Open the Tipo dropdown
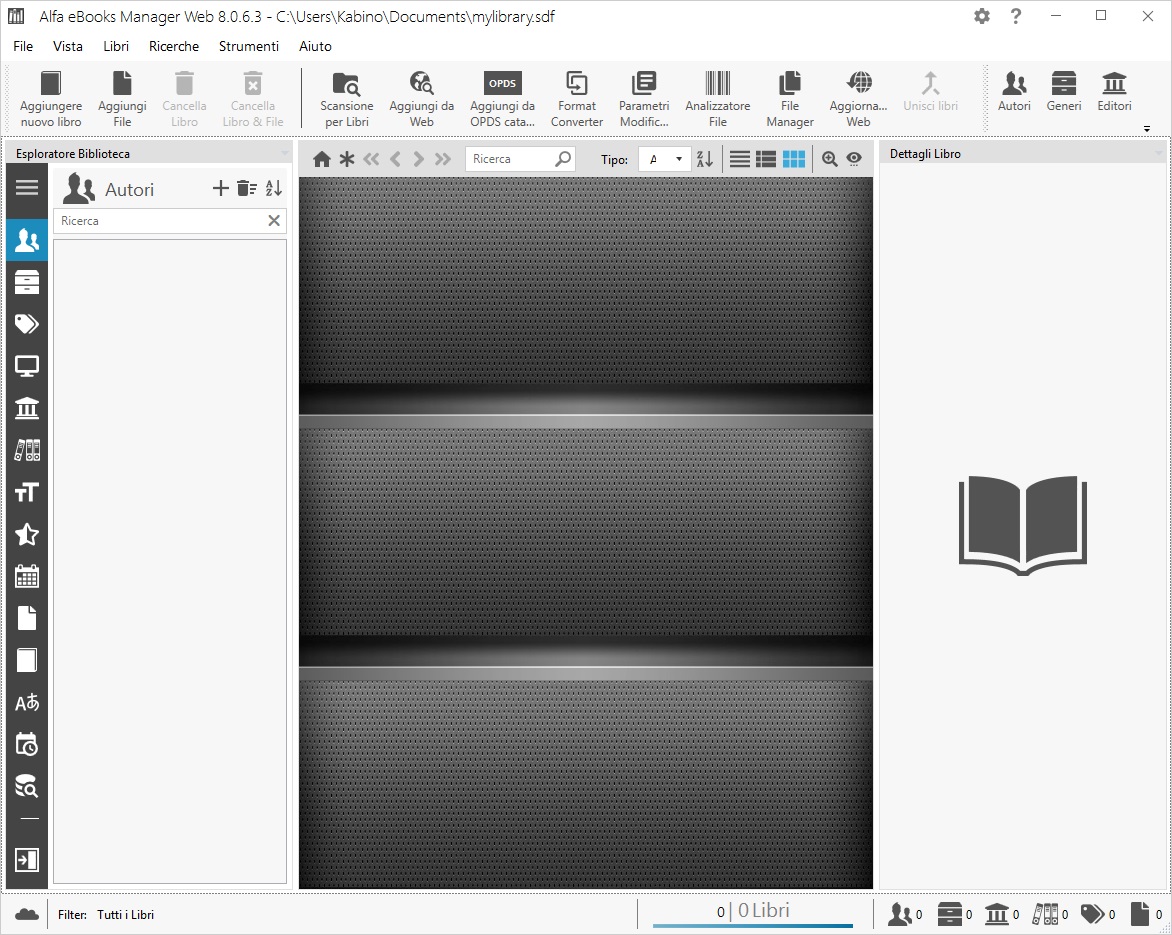 664,158
